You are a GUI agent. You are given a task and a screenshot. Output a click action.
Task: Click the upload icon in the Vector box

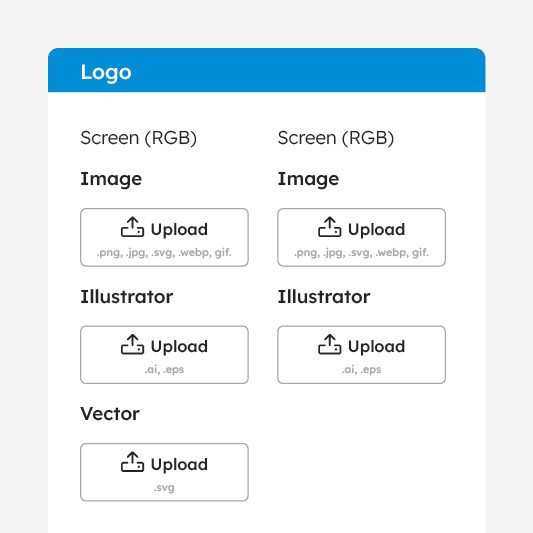[133, 462]
